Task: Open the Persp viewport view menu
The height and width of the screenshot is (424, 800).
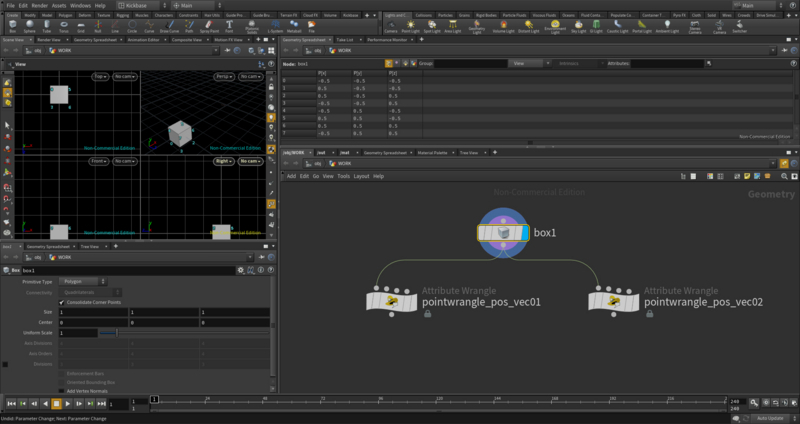Action: click(224, 77)
